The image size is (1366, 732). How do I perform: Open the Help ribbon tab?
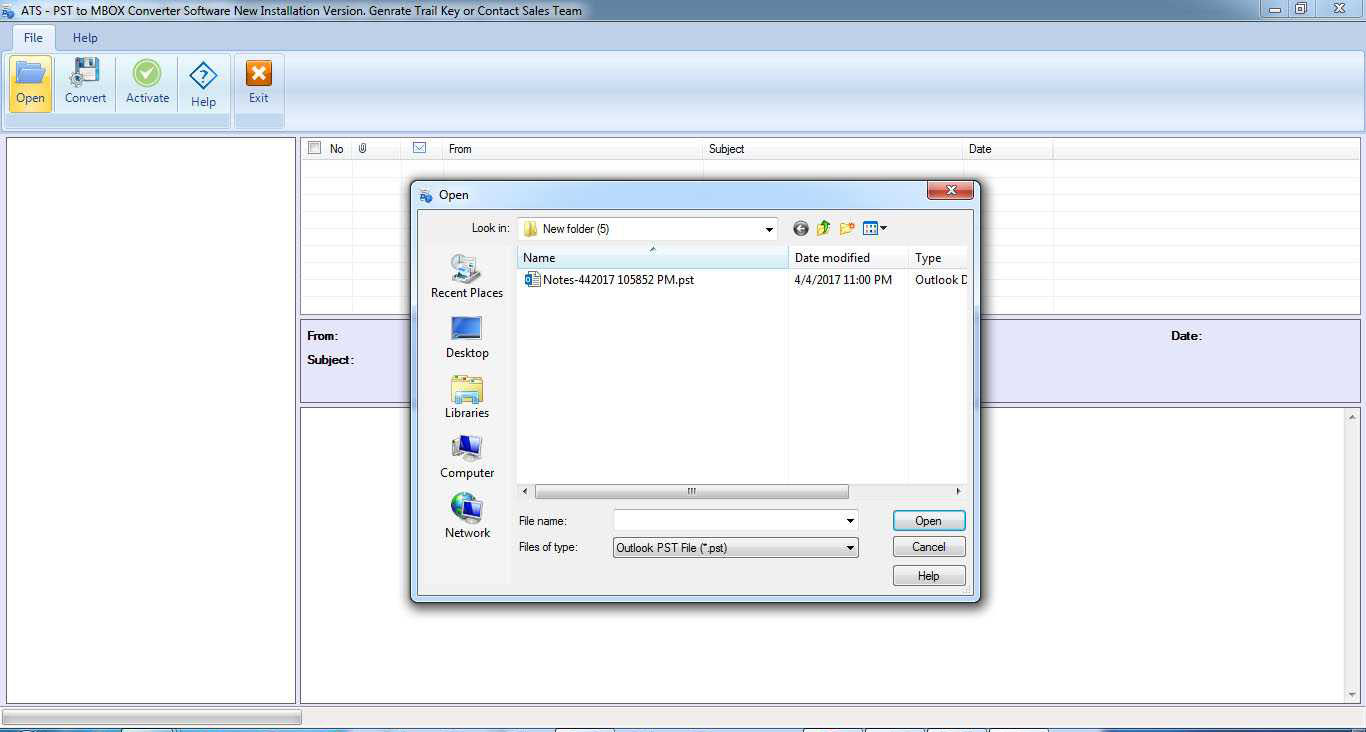tap(85, 37)
